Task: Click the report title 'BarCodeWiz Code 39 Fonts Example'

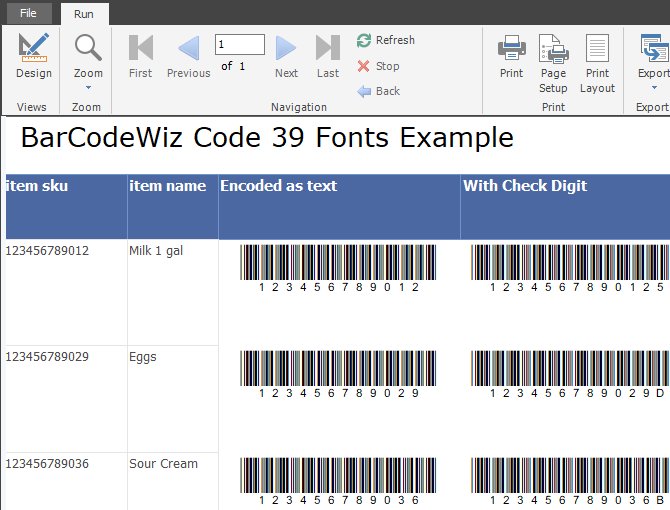Action: (x=267, y=138)
